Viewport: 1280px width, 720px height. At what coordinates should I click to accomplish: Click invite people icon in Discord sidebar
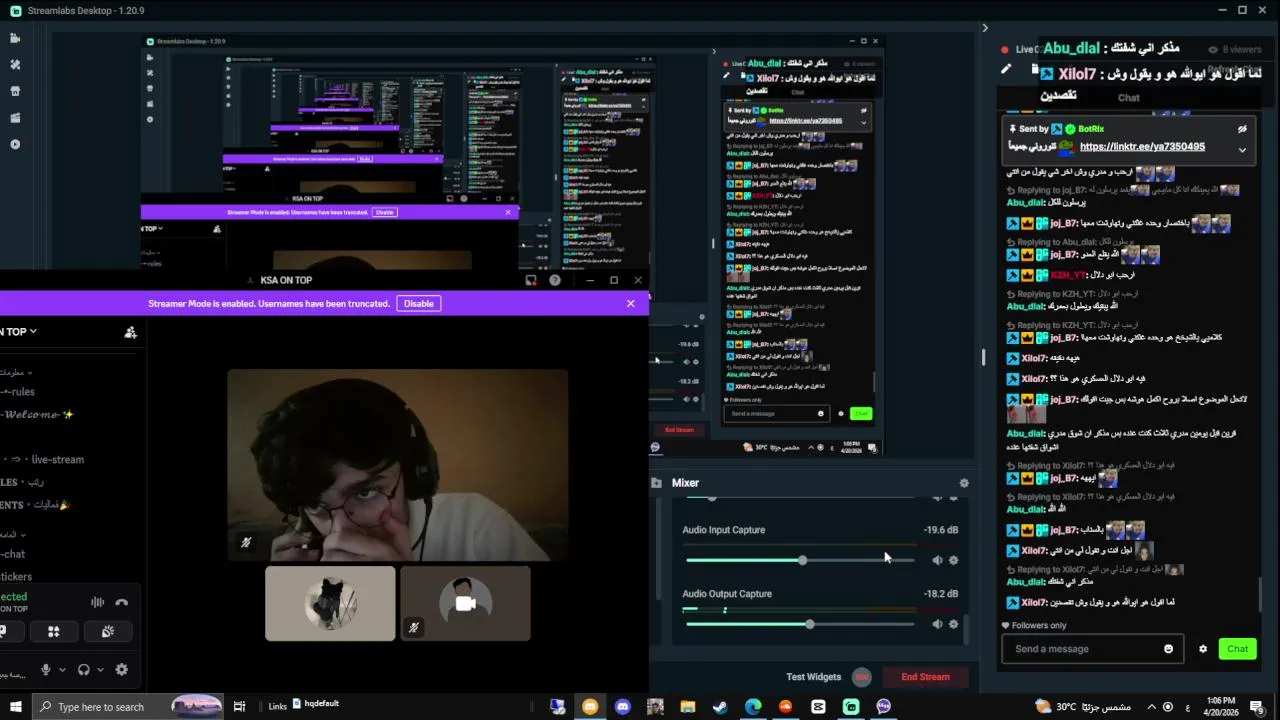click(130, 332)
